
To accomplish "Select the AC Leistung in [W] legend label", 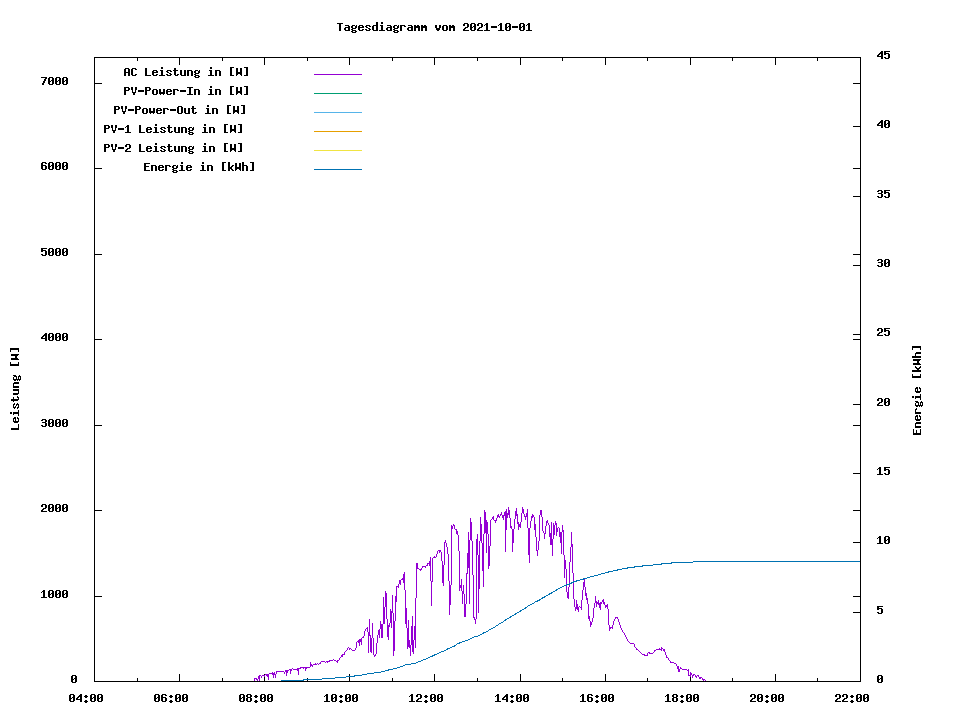I will pos(186,72).
